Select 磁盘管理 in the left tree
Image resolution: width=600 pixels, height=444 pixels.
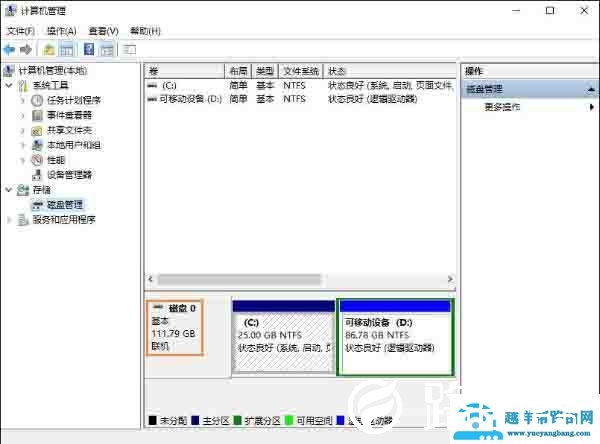coord(65,205)
